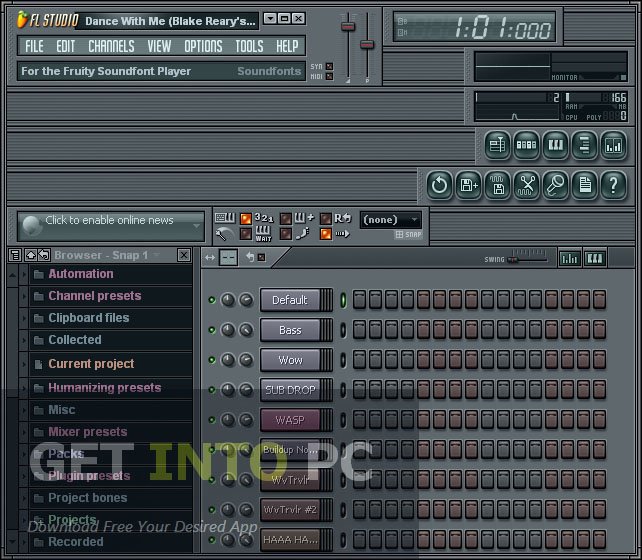Open the TOOLS menu
This screenshot has width=642, height=560.
click(249, 46)
